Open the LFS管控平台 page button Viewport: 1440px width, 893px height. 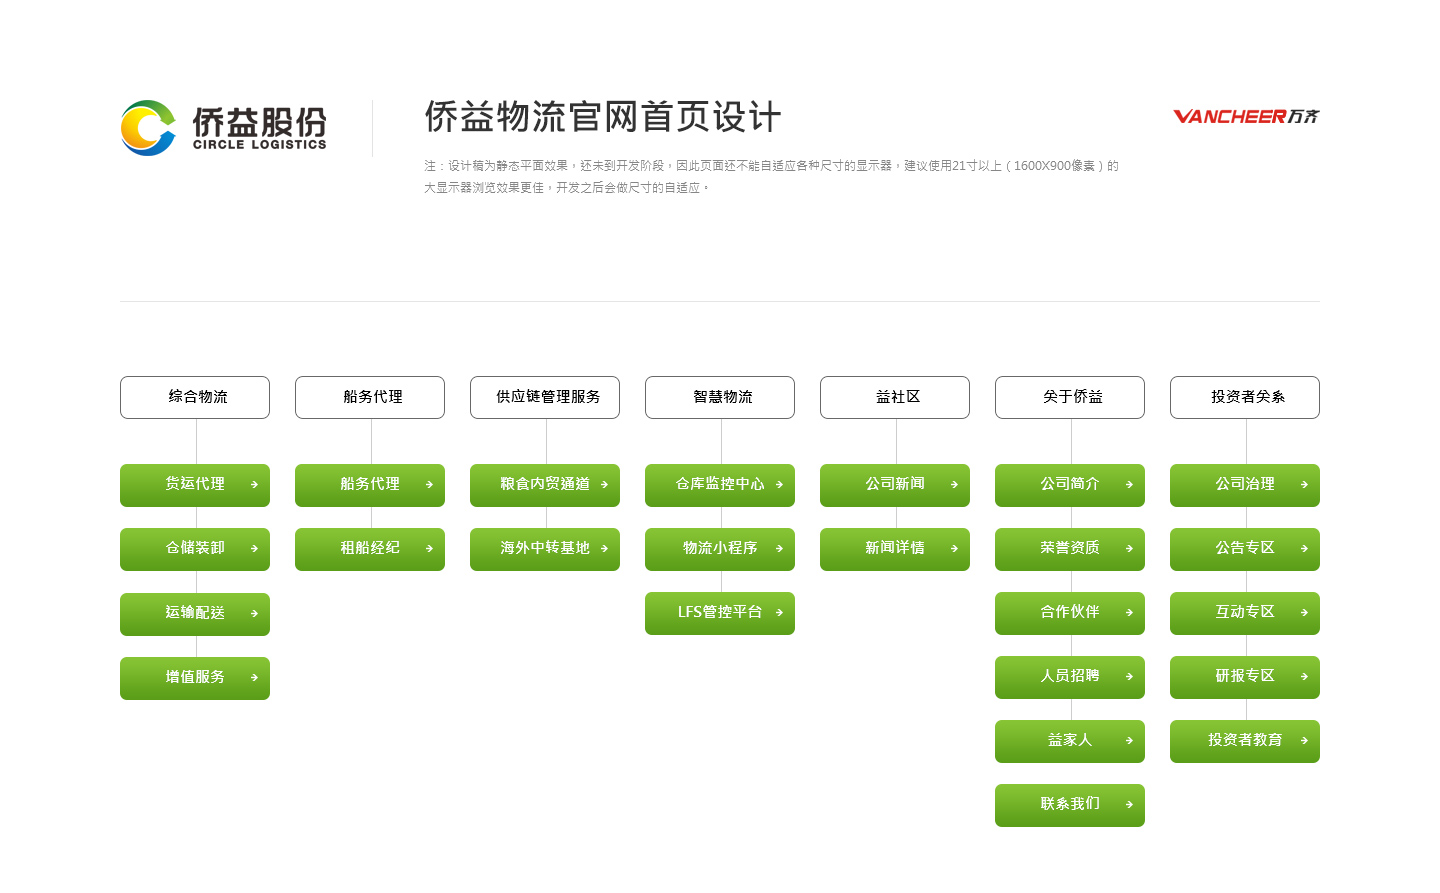point(720,613)
